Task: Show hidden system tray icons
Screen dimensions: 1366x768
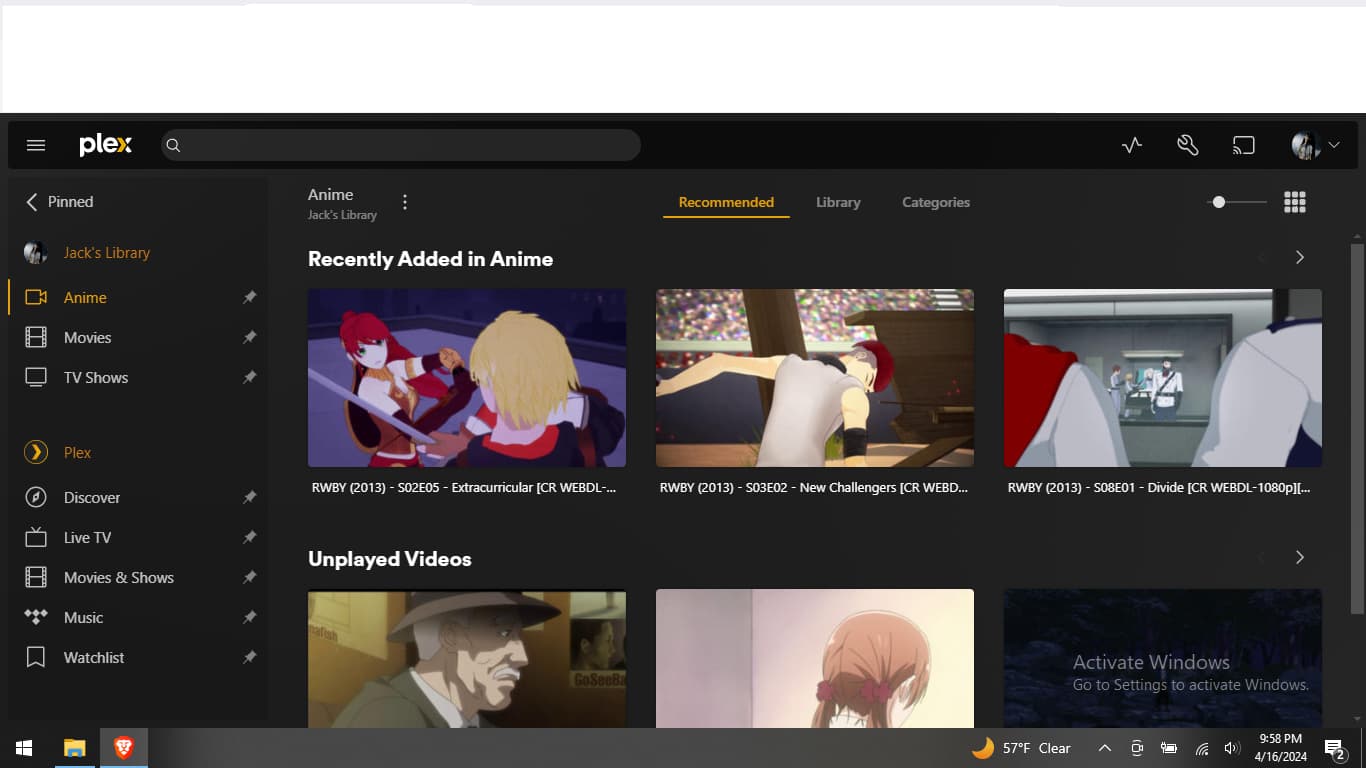Action: tap(1105, 748)
